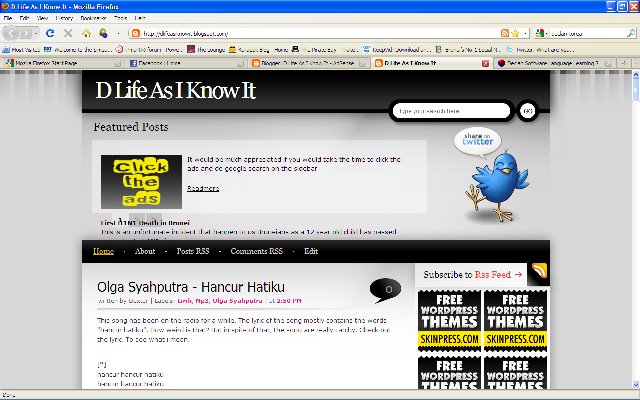Open the History menu
Screen dimensions: 640x400
tap(64, 18)
